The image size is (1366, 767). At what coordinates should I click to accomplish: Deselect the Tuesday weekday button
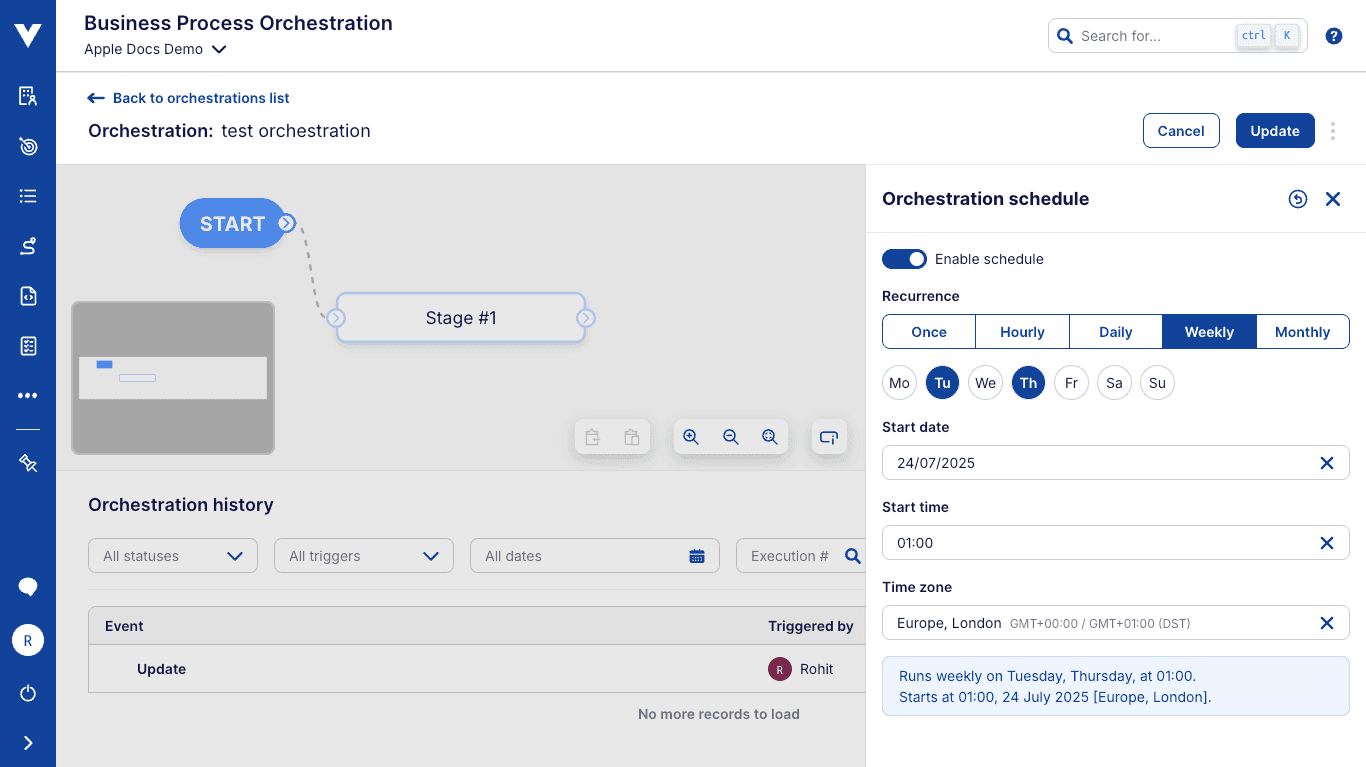942,382
